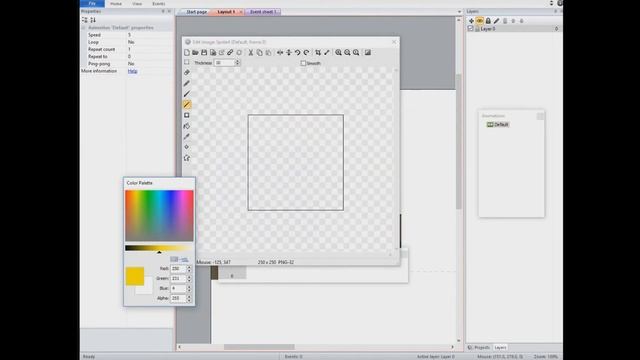This screenshot has width=640, height=360.
Task: Increase the Blue value with the stepper
Action: (x=189, y=287)
